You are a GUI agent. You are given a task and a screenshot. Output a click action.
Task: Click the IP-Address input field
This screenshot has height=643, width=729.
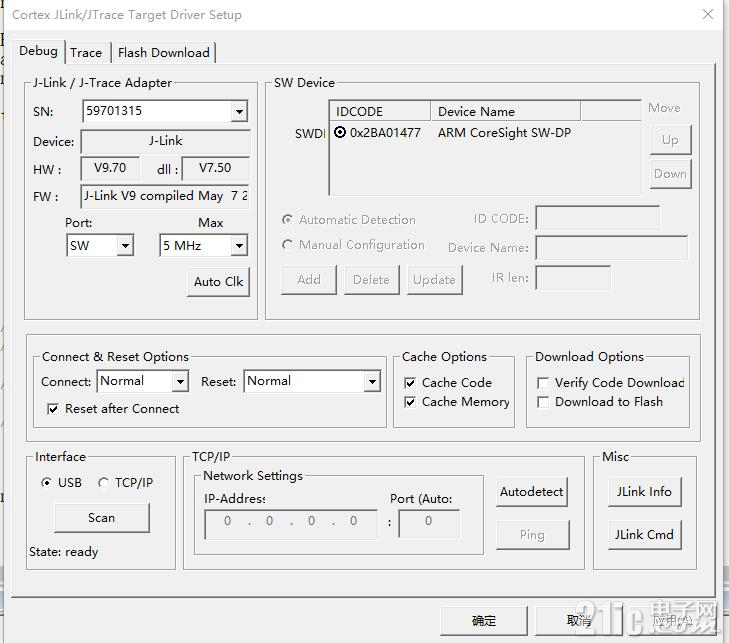(x=291, y=524)
